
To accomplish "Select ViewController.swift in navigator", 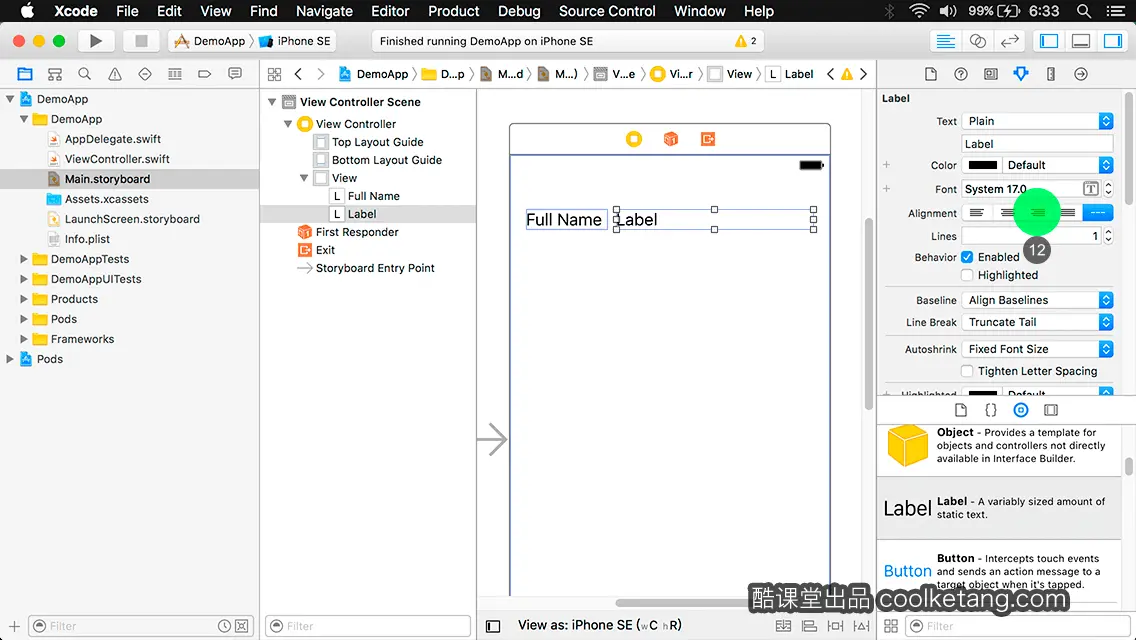I will [x=117, y=159].
